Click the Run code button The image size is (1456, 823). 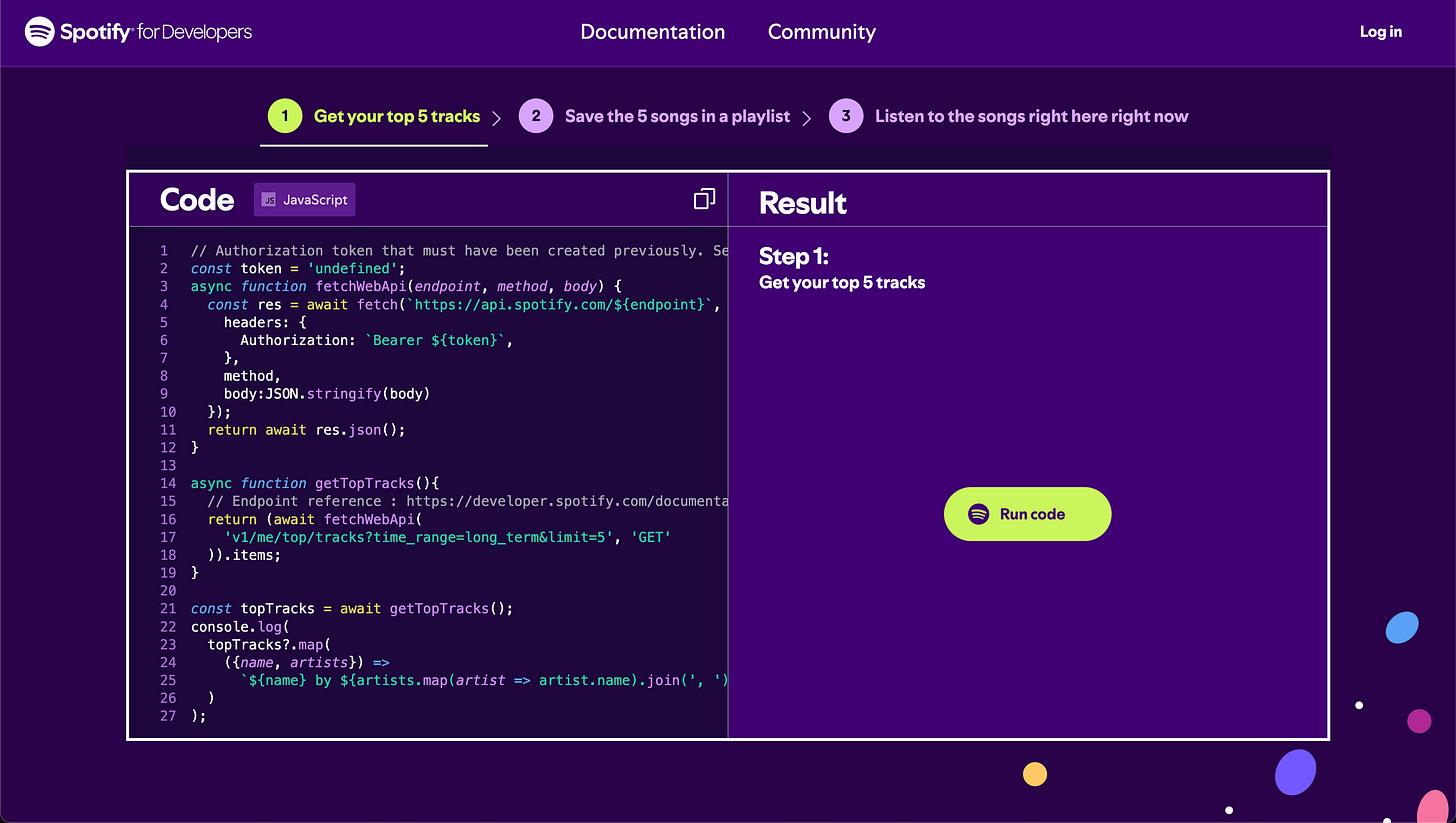point(1027,514)
